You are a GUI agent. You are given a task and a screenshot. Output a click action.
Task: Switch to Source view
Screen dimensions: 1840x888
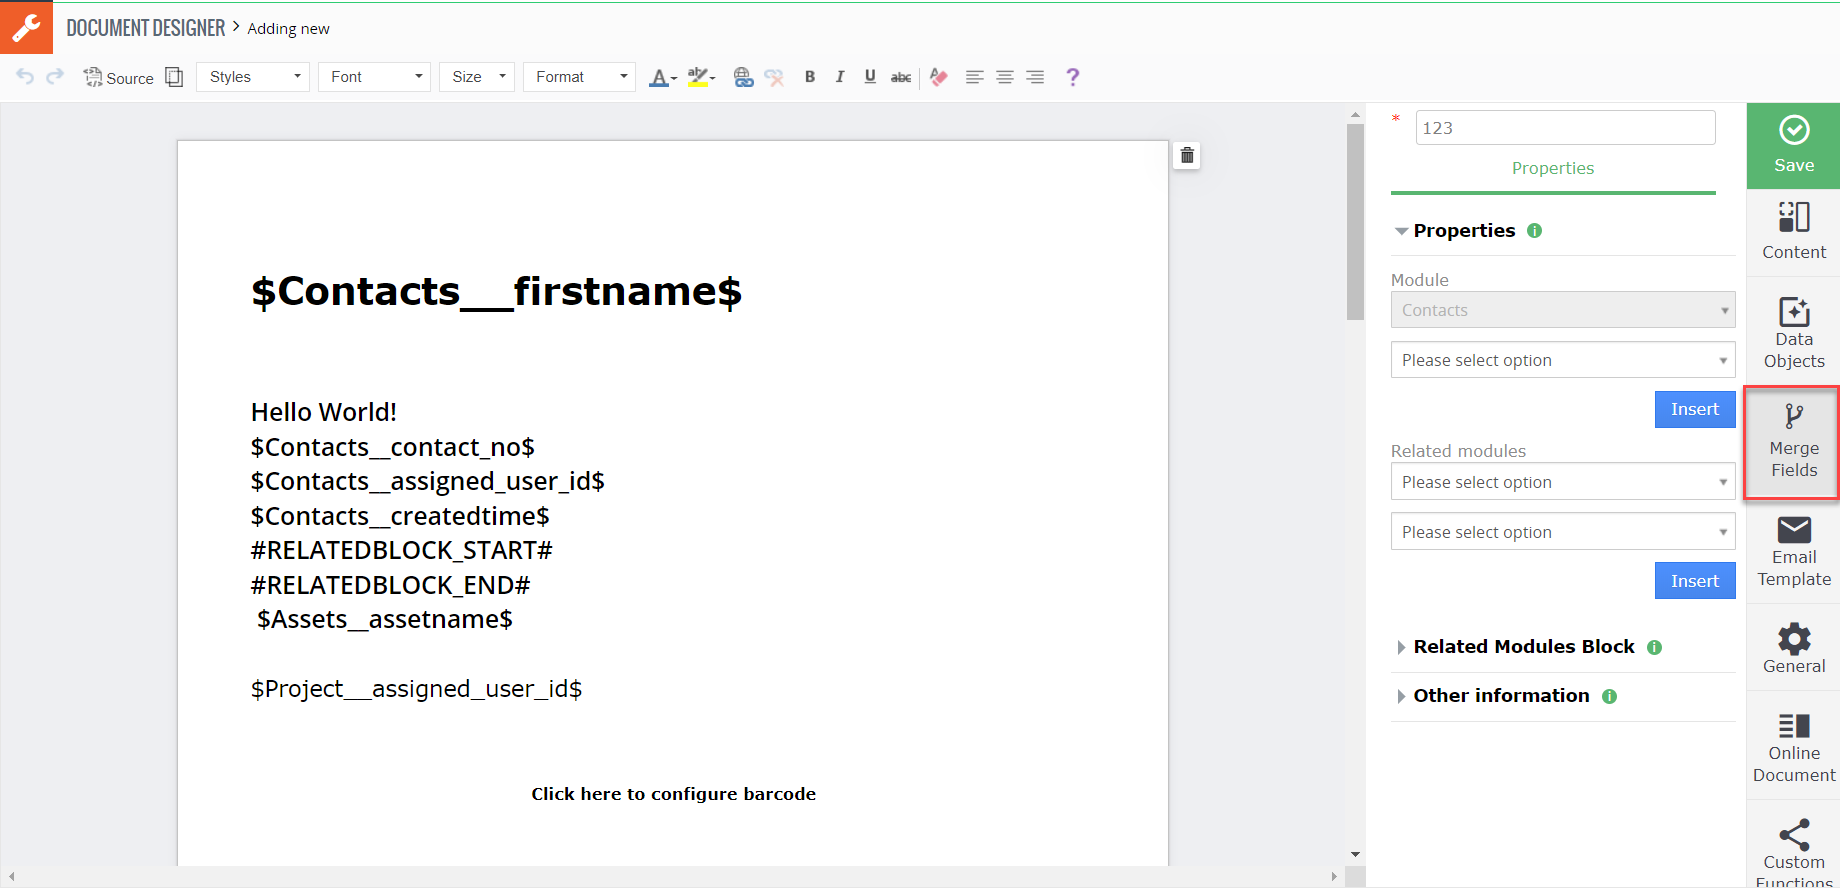click(118, 77)
